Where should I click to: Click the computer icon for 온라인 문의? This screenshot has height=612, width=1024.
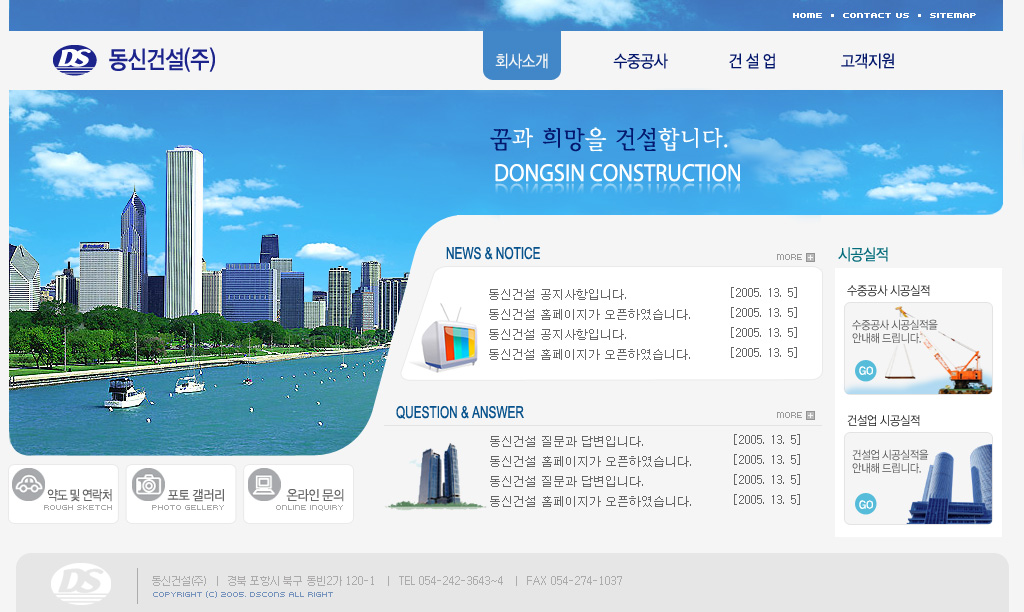[x=264, y=485]
